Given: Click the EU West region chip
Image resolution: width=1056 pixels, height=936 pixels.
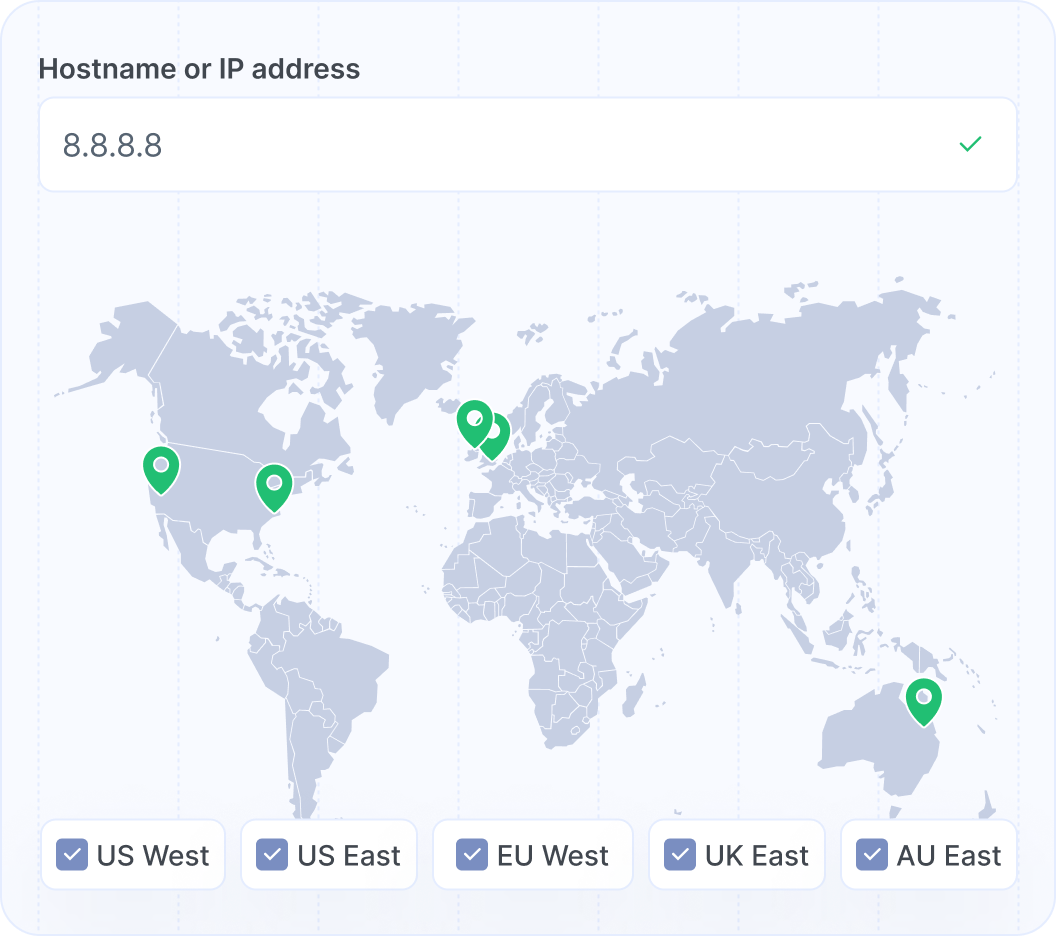Looking at the screenshot, I should [x=532, y=855].
